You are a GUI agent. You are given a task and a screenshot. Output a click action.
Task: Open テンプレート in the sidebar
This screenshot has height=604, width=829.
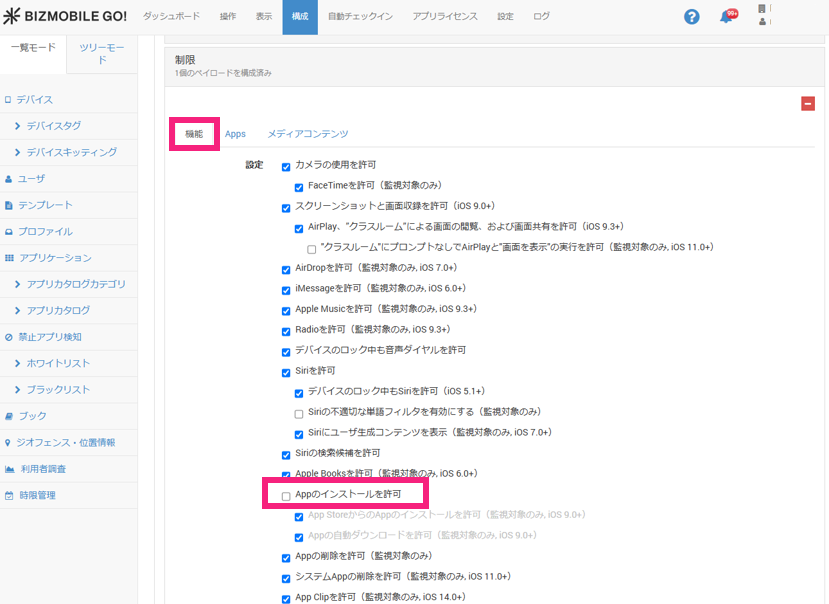pos(45,205)
